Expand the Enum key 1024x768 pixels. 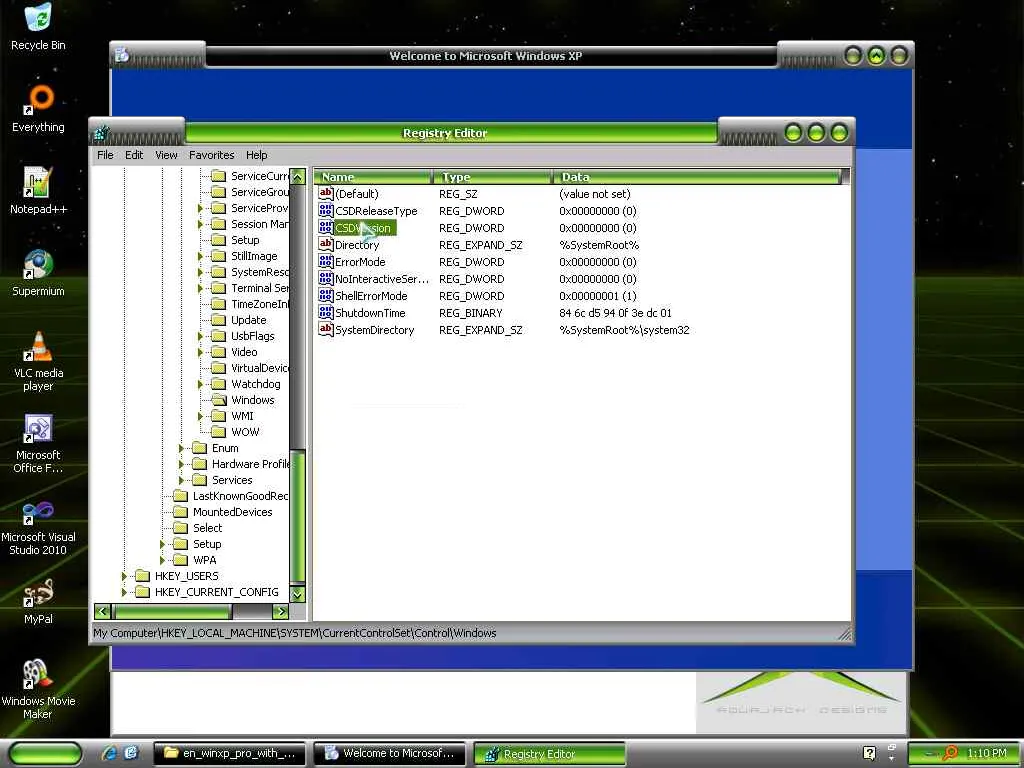182,448
